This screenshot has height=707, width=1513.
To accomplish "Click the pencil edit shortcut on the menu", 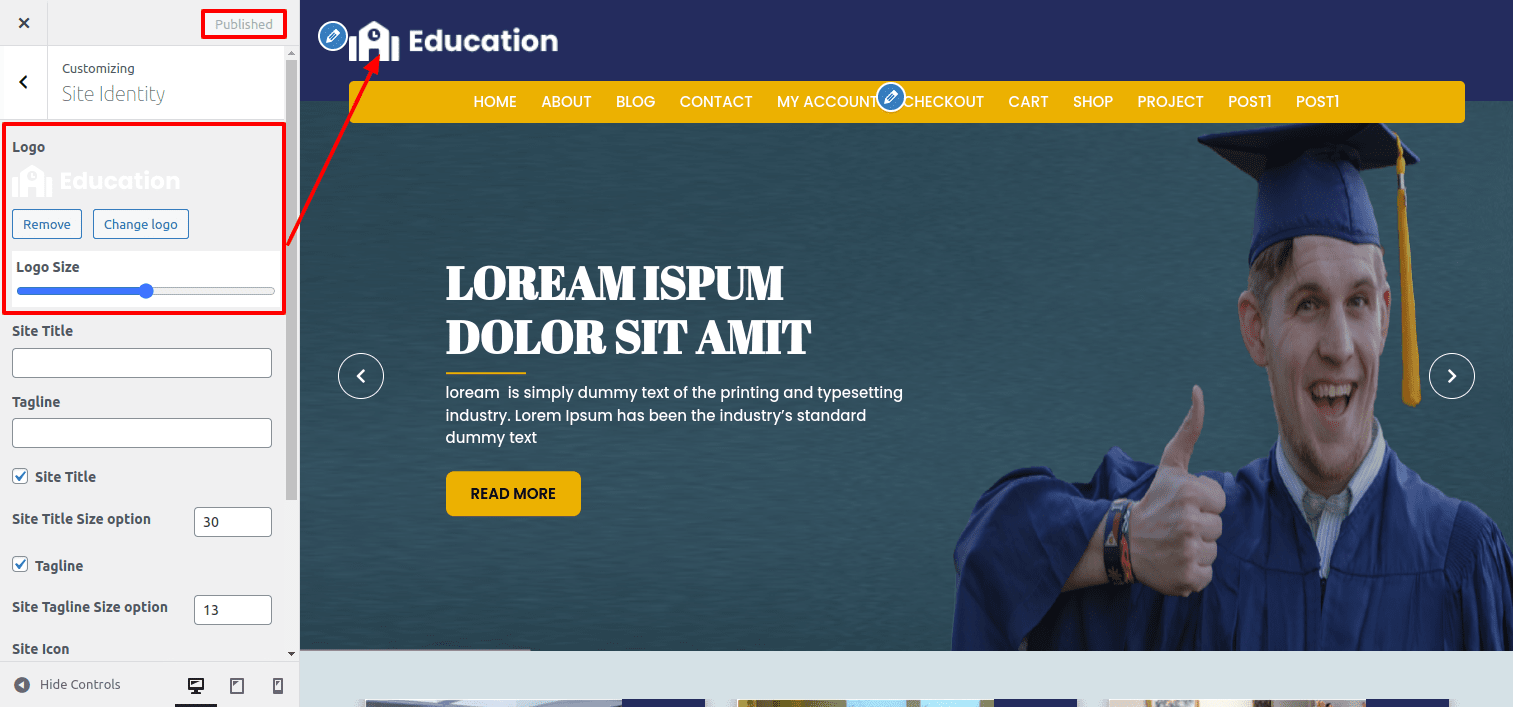I will [x=890, y=97].
